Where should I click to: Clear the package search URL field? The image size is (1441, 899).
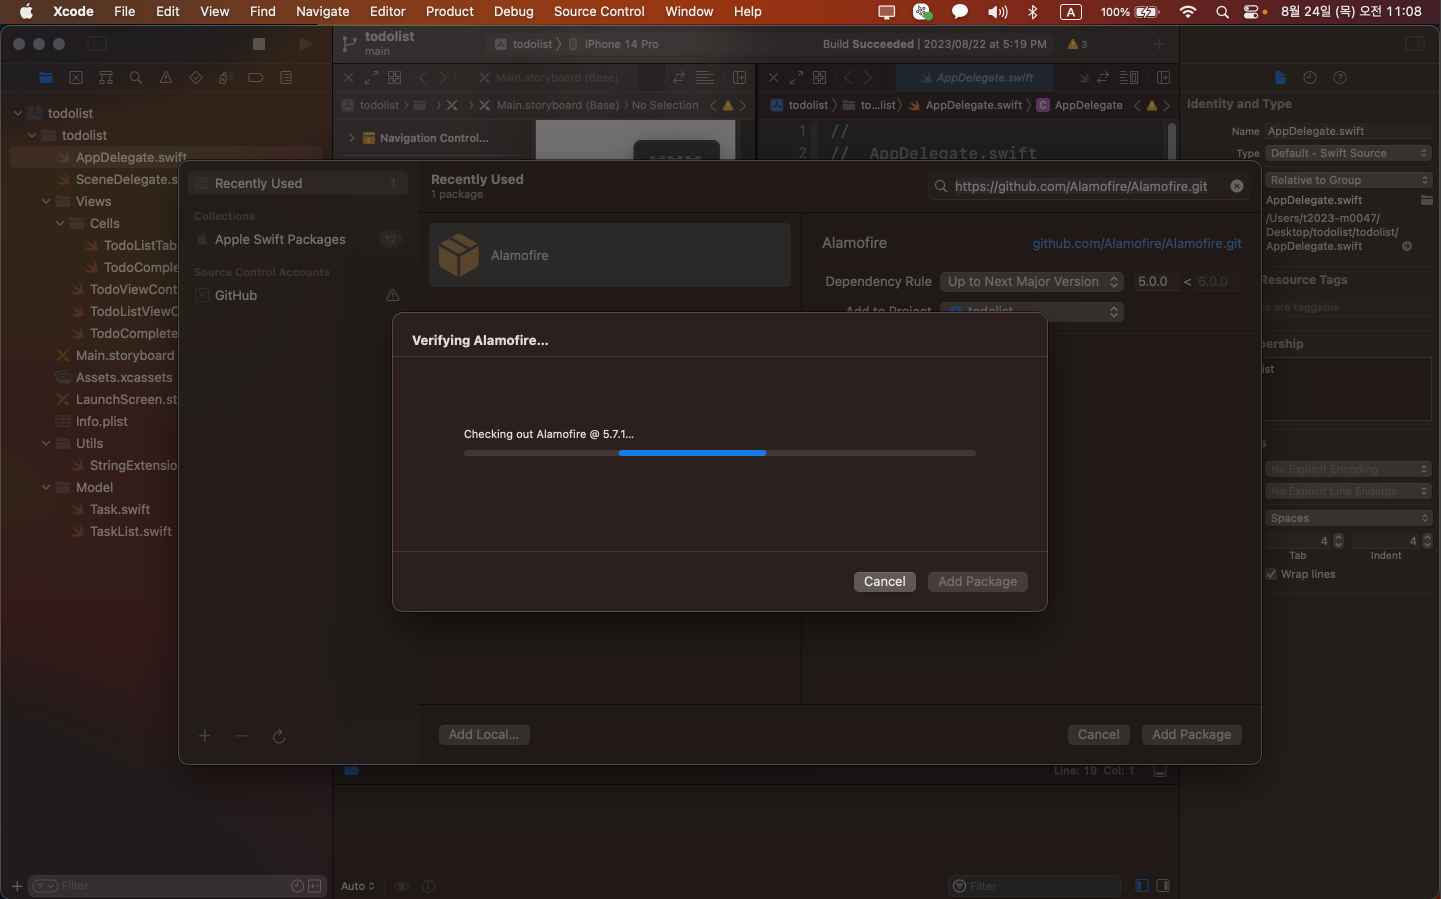(x=1237, y=186)
